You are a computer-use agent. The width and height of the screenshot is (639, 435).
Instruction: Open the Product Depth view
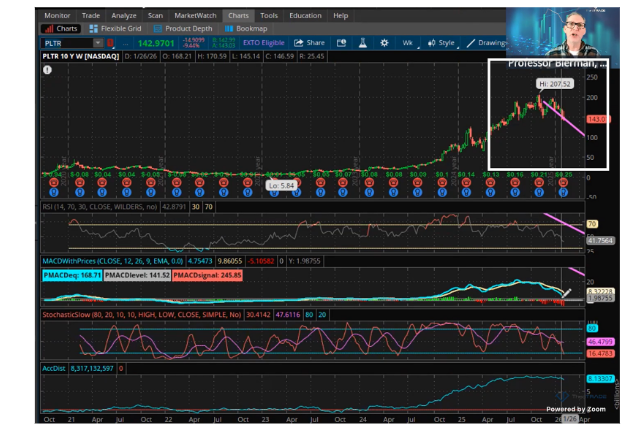tap(183, 29)
